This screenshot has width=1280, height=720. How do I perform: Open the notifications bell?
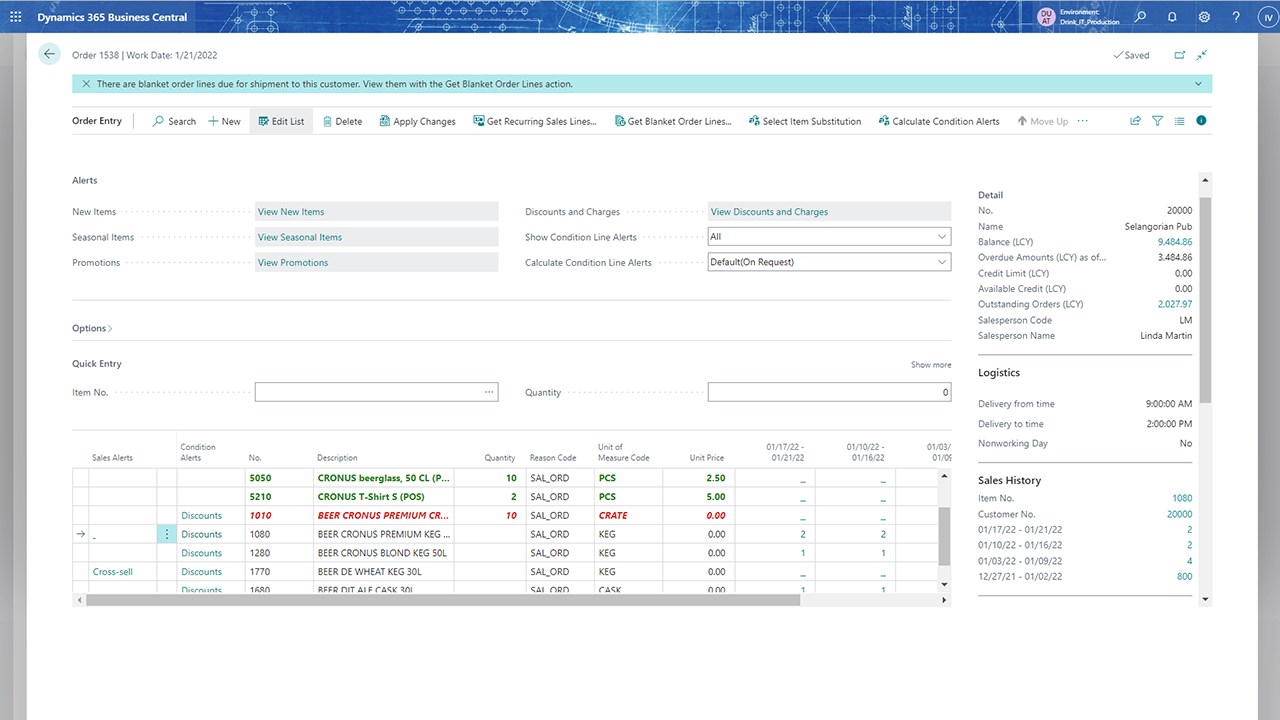(1172, 17)
